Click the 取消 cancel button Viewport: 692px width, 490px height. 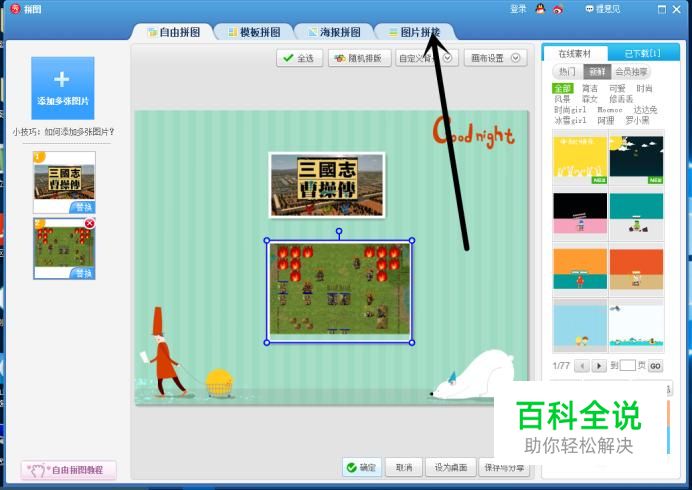tap(404, 467)
